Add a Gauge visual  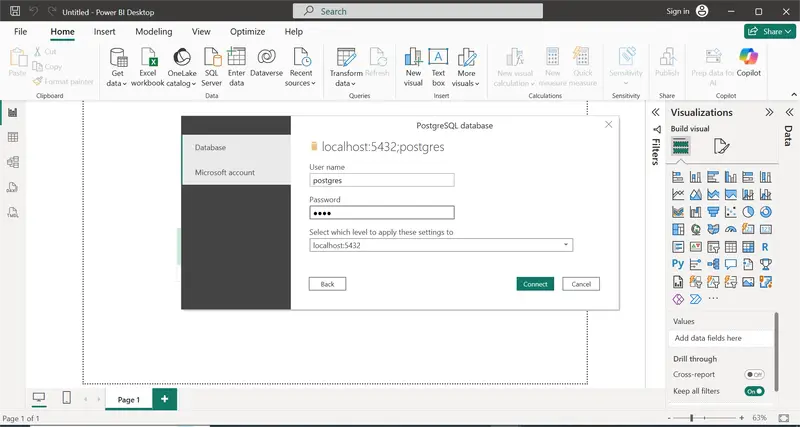coord(731,229)
